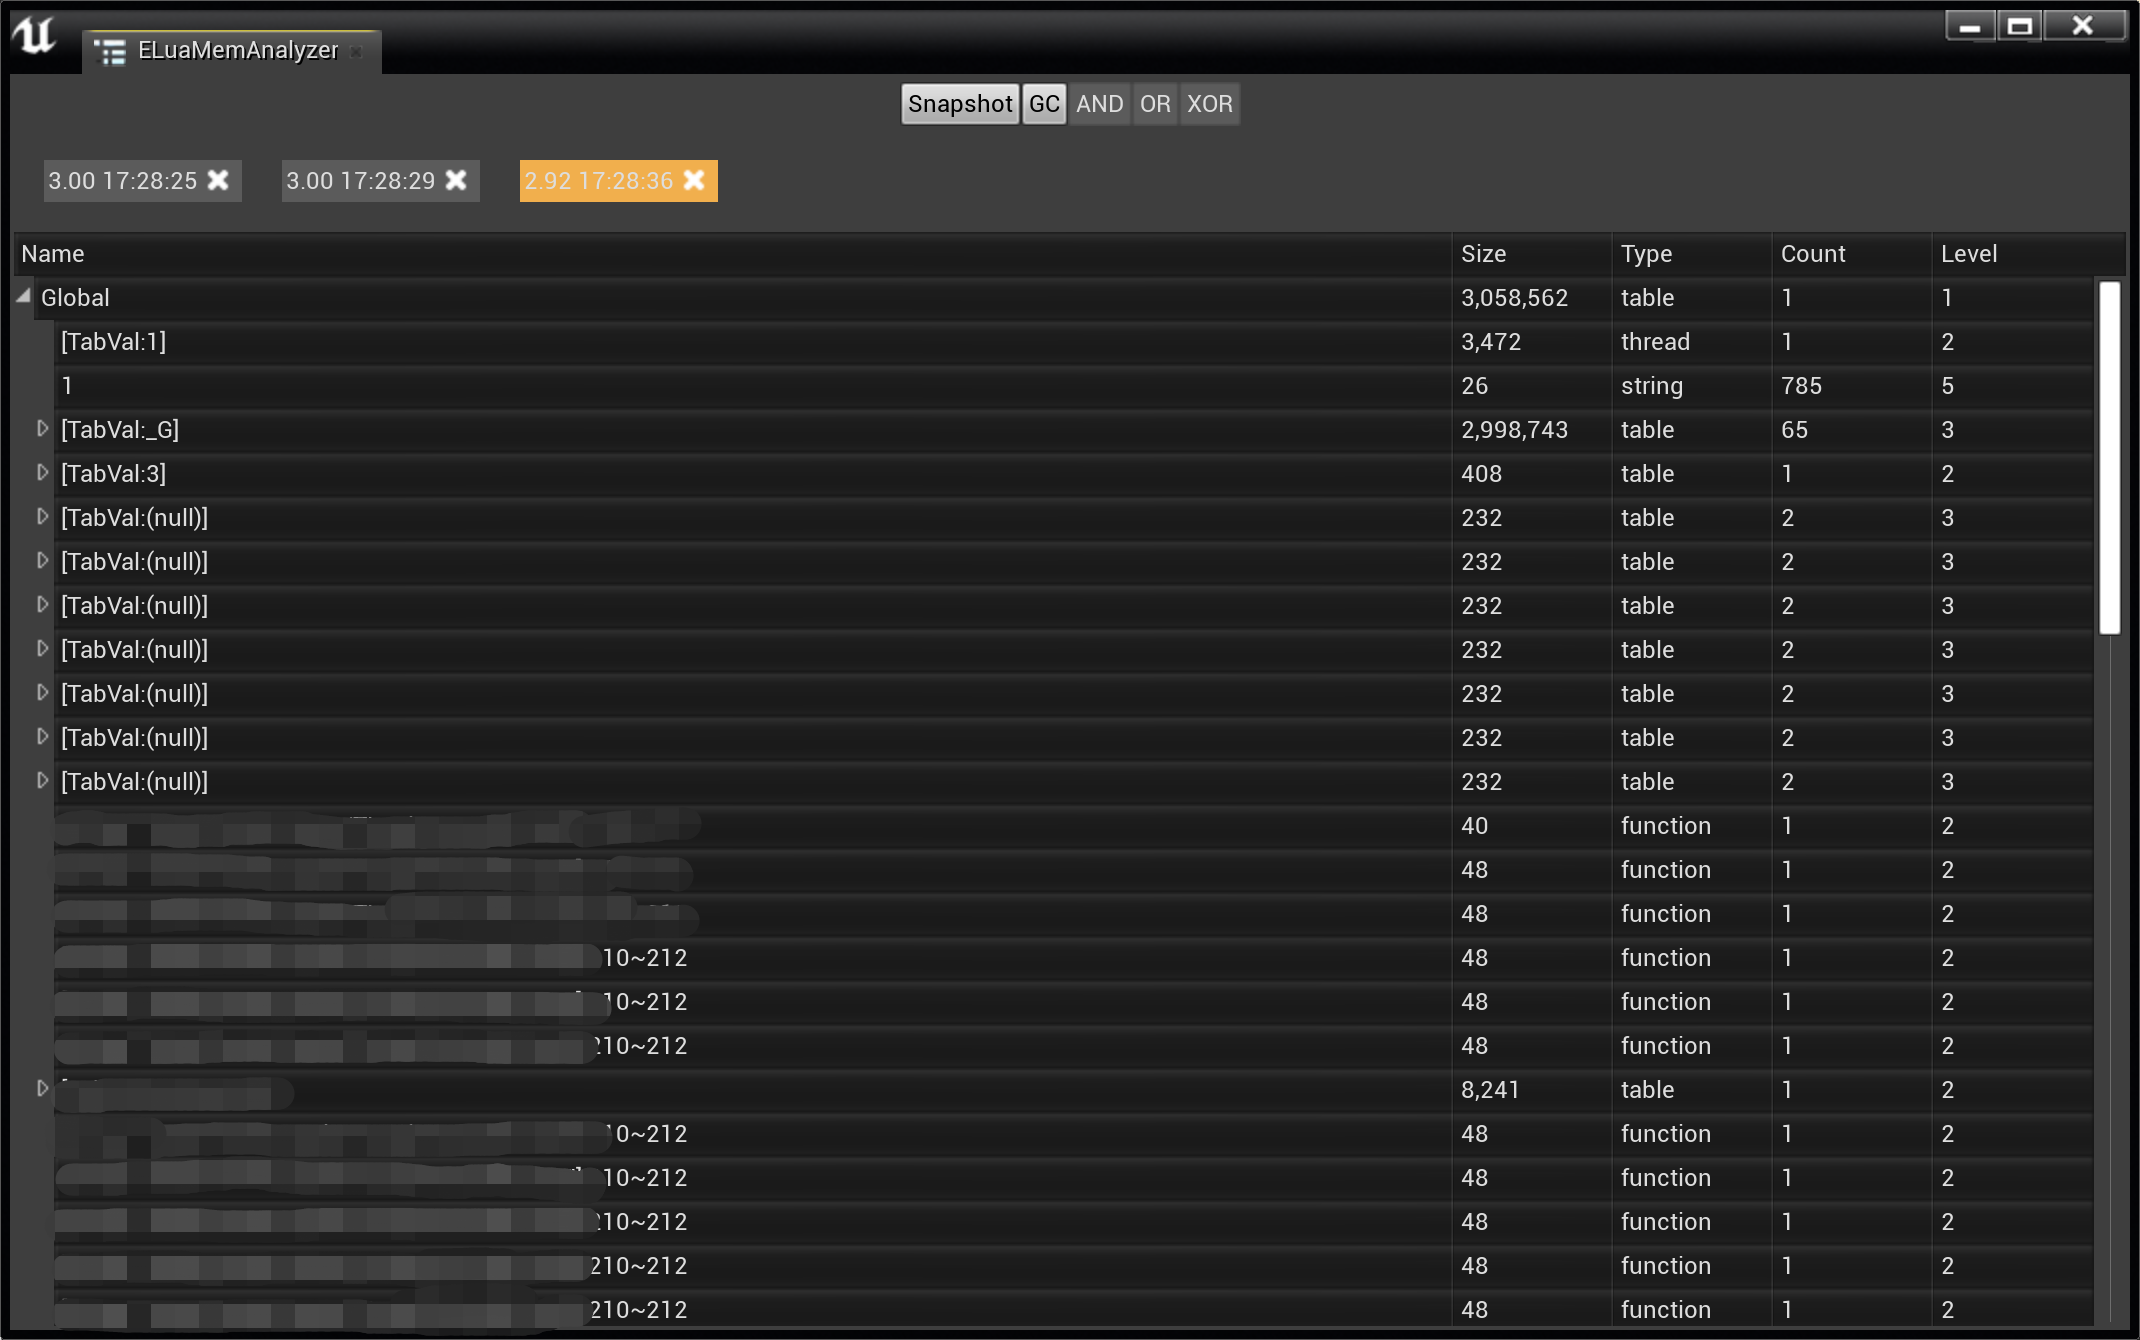Switch to the ELuaMemAnalyzer tab
This screenshot has height=1340, width=2140.
click(x=237, y=51)
